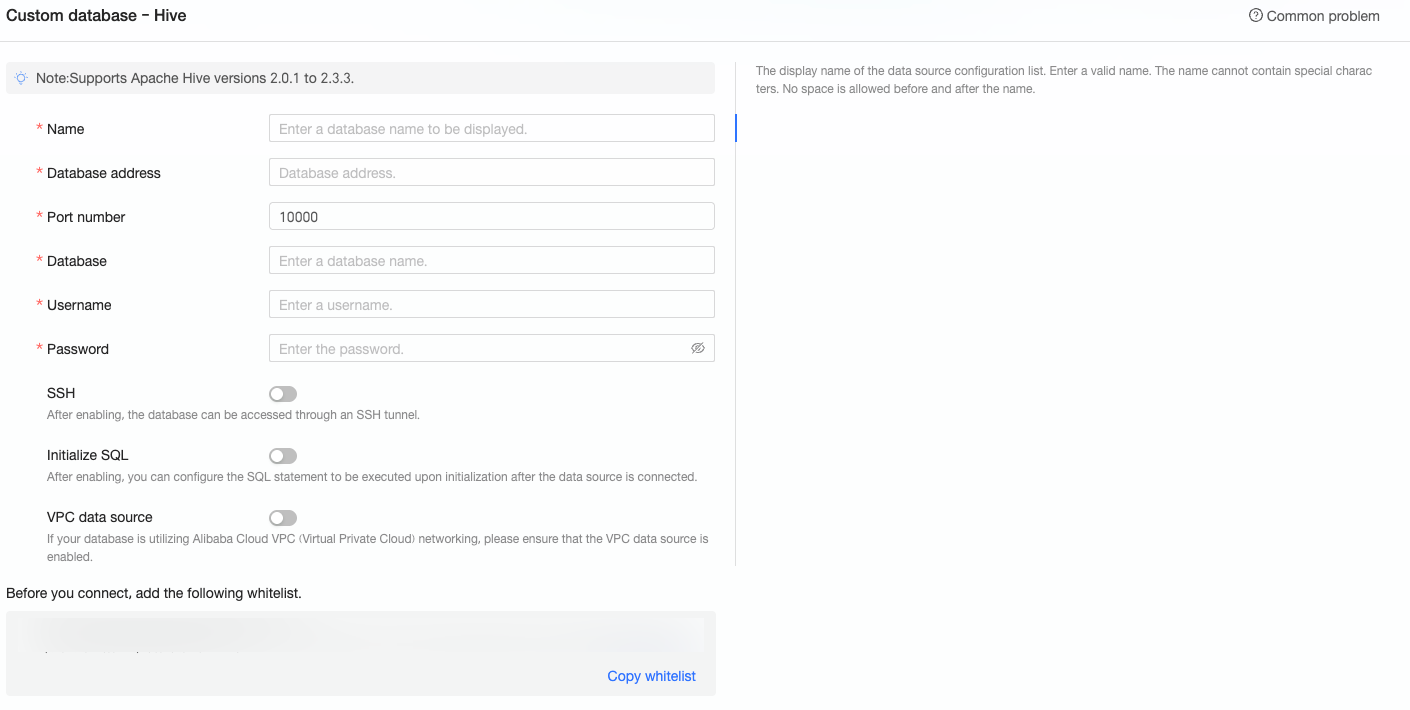Click the Custom database - Hive title

[x=96, y=15]
